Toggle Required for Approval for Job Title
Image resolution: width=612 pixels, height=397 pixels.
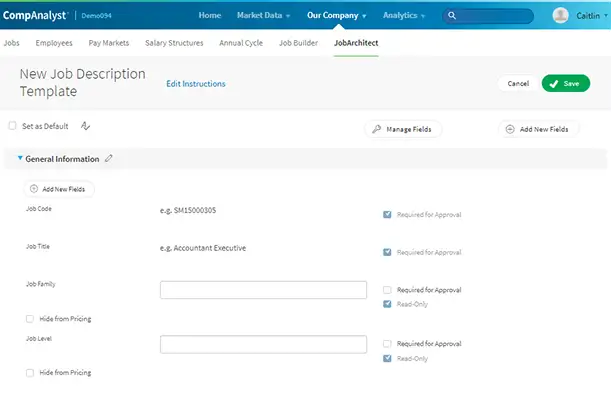pos(387,252)
